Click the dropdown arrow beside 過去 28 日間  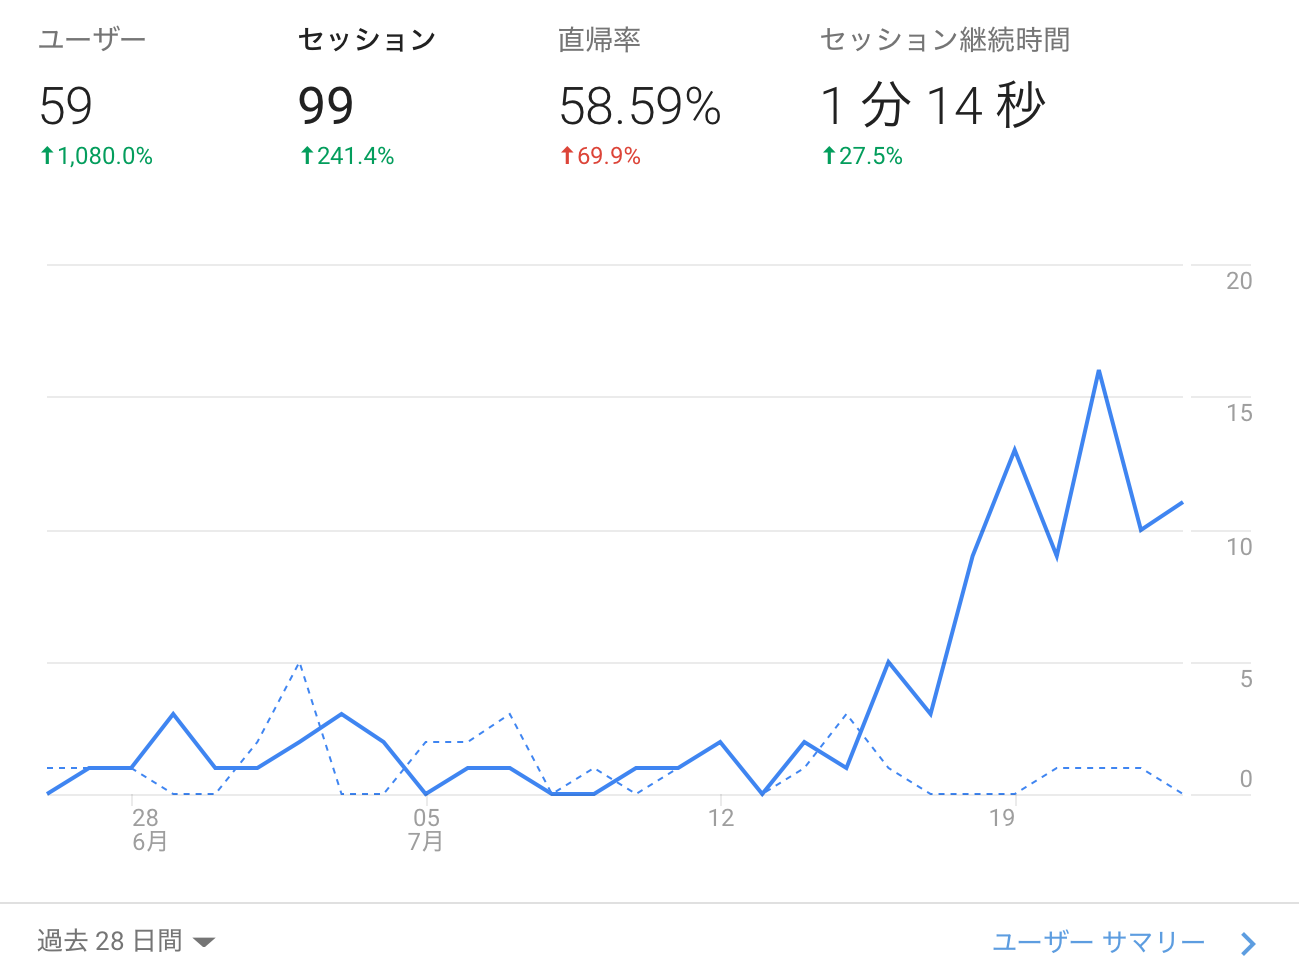(x=204, y=942)
